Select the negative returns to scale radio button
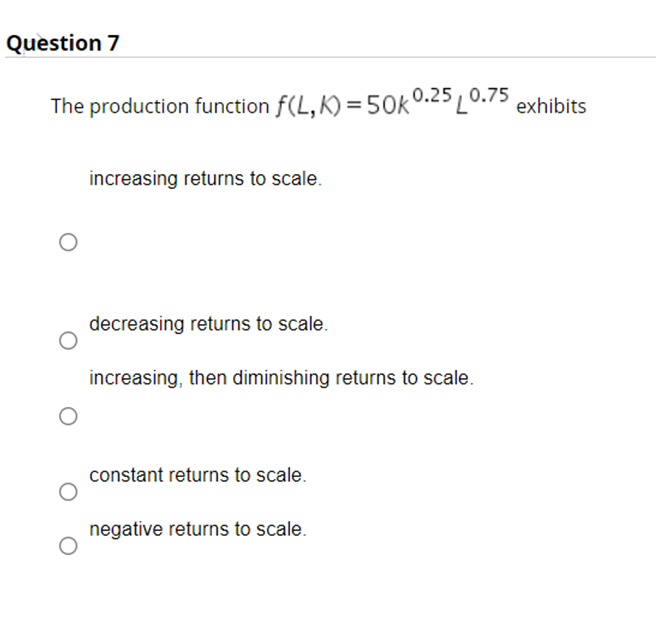The image size is (656, 619). point(68,546)
